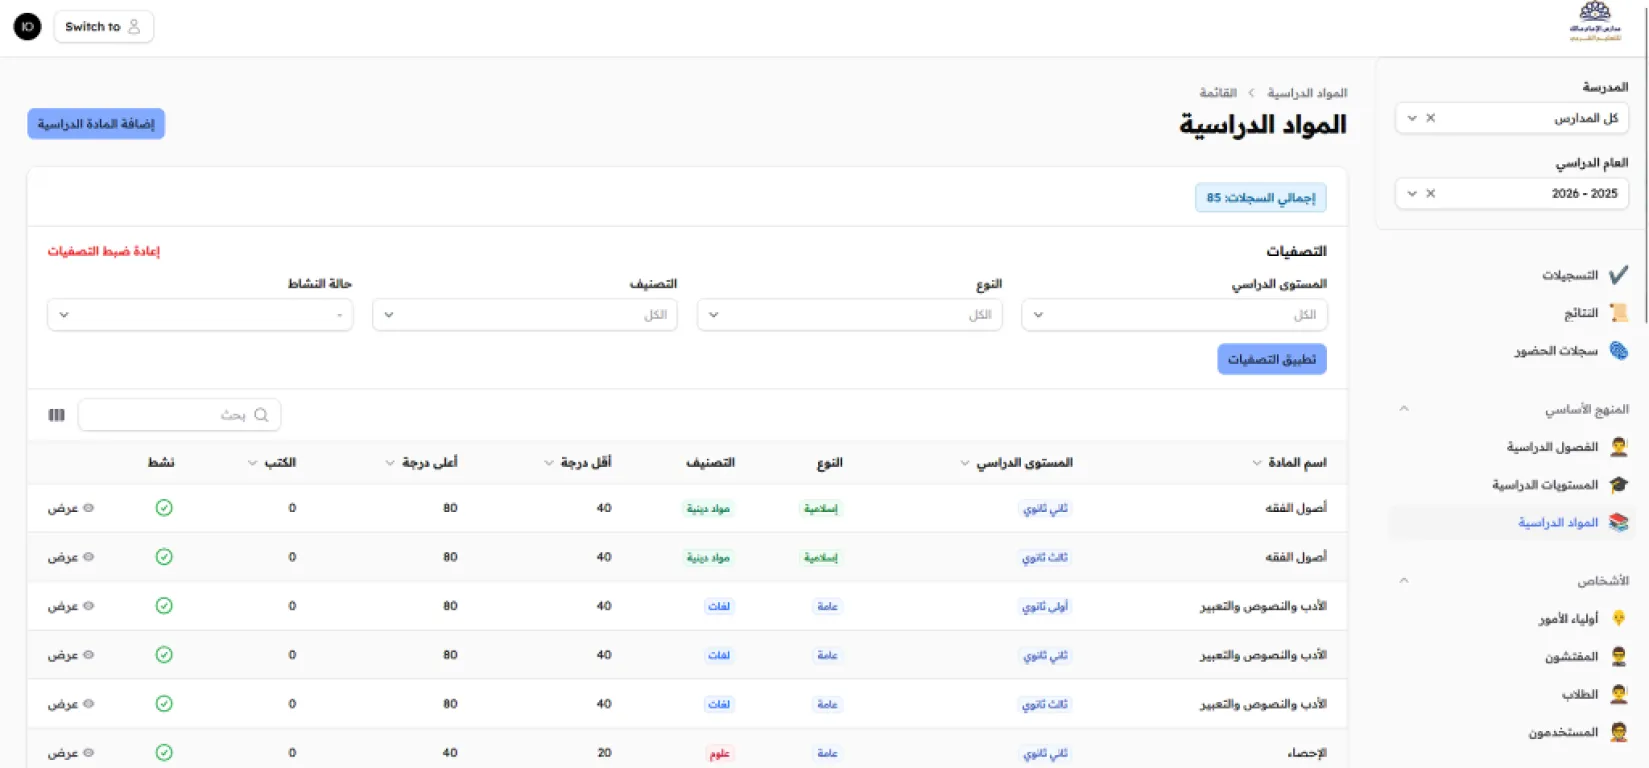Click عرض for the الإحصاء row
Viewport: 1649px width, 768px height.
click(x=70, y=753)
